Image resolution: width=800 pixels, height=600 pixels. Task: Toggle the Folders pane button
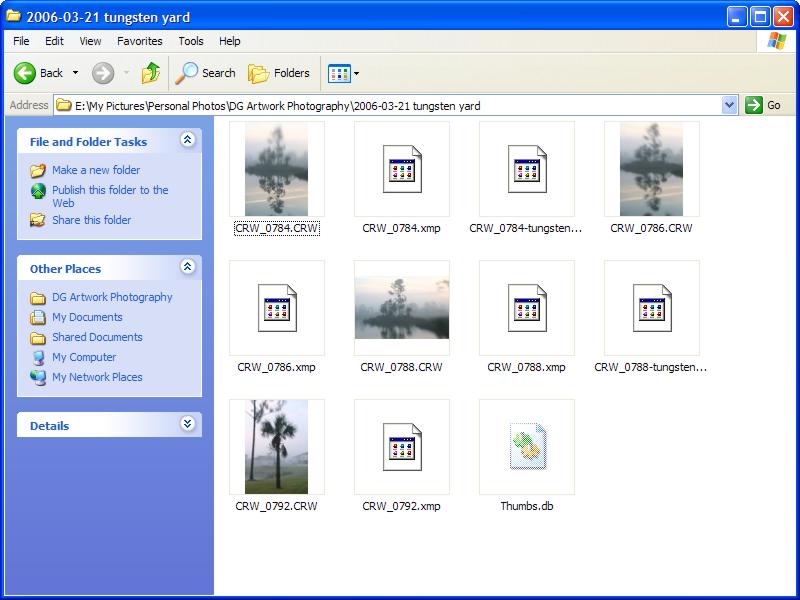[x=279, y=73]
